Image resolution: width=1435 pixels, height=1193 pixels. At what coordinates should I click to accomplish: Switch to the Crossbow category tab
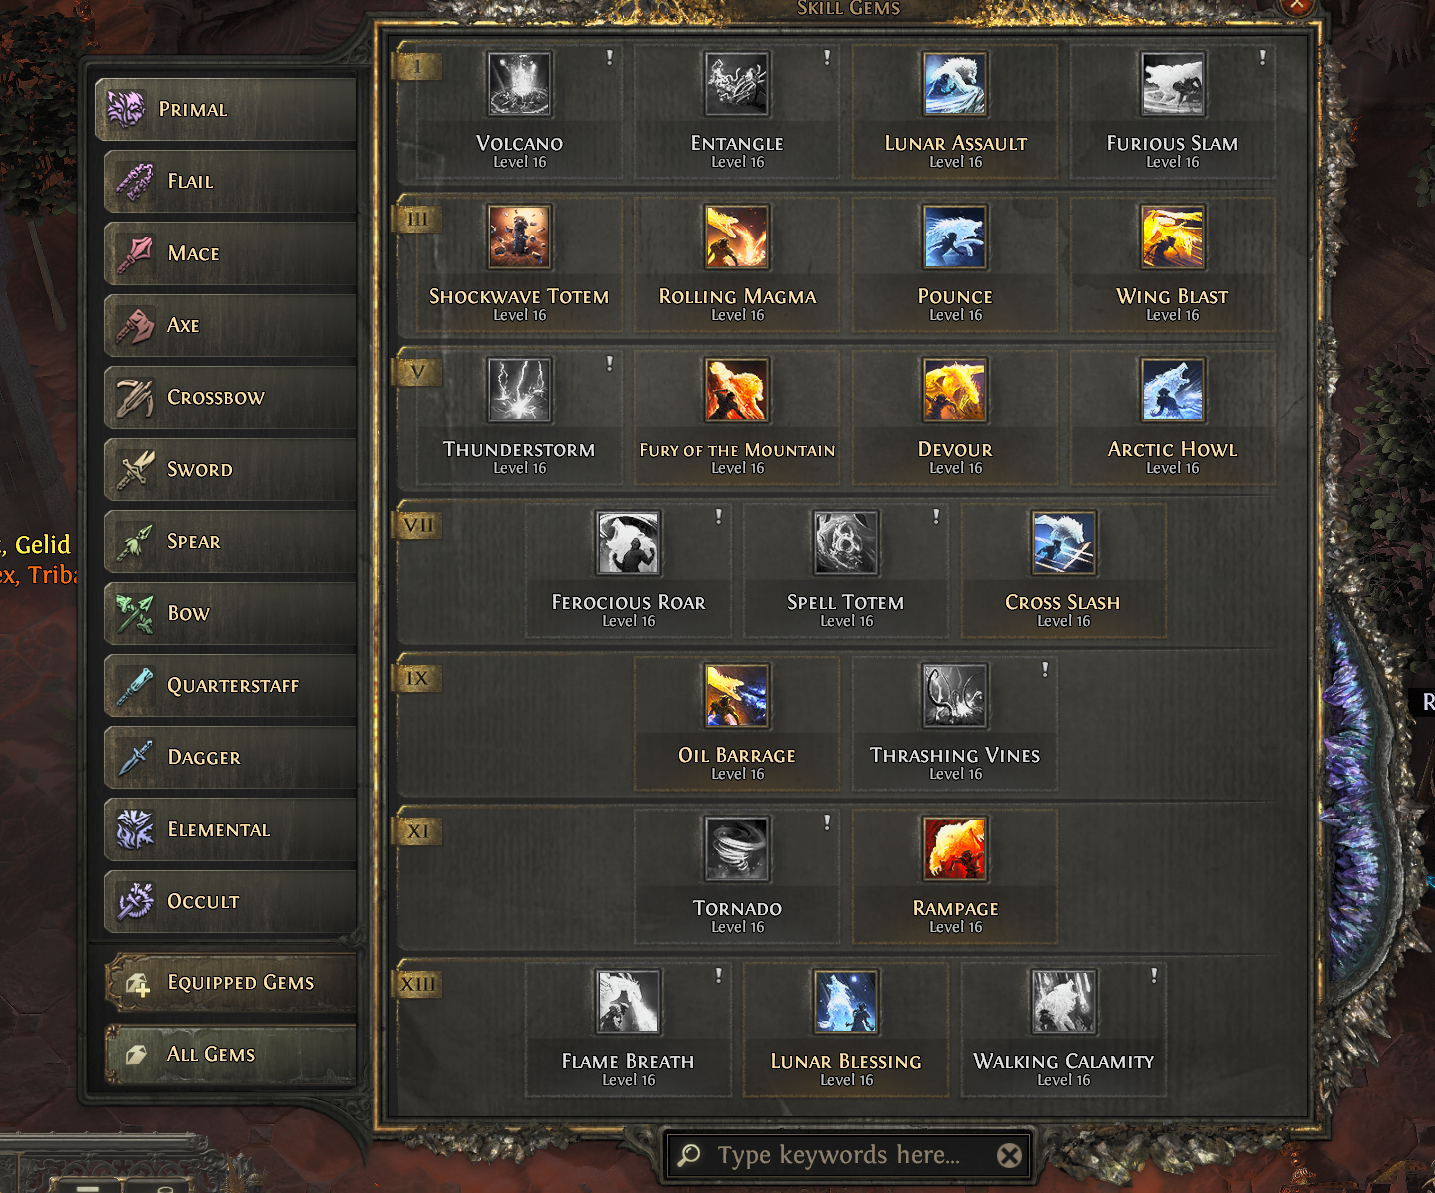point(231,398)
